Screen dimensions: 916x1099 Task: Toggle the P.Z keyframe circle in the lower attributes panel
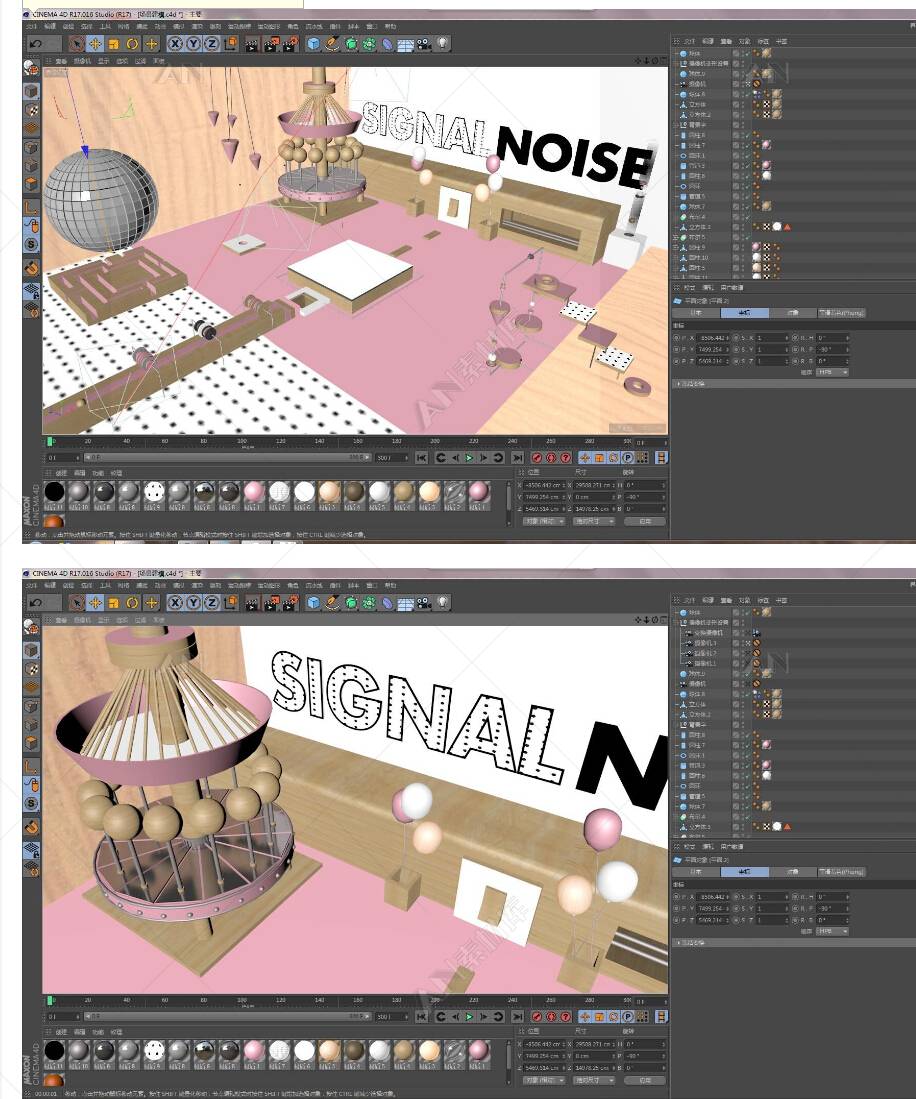click(676, 920)
